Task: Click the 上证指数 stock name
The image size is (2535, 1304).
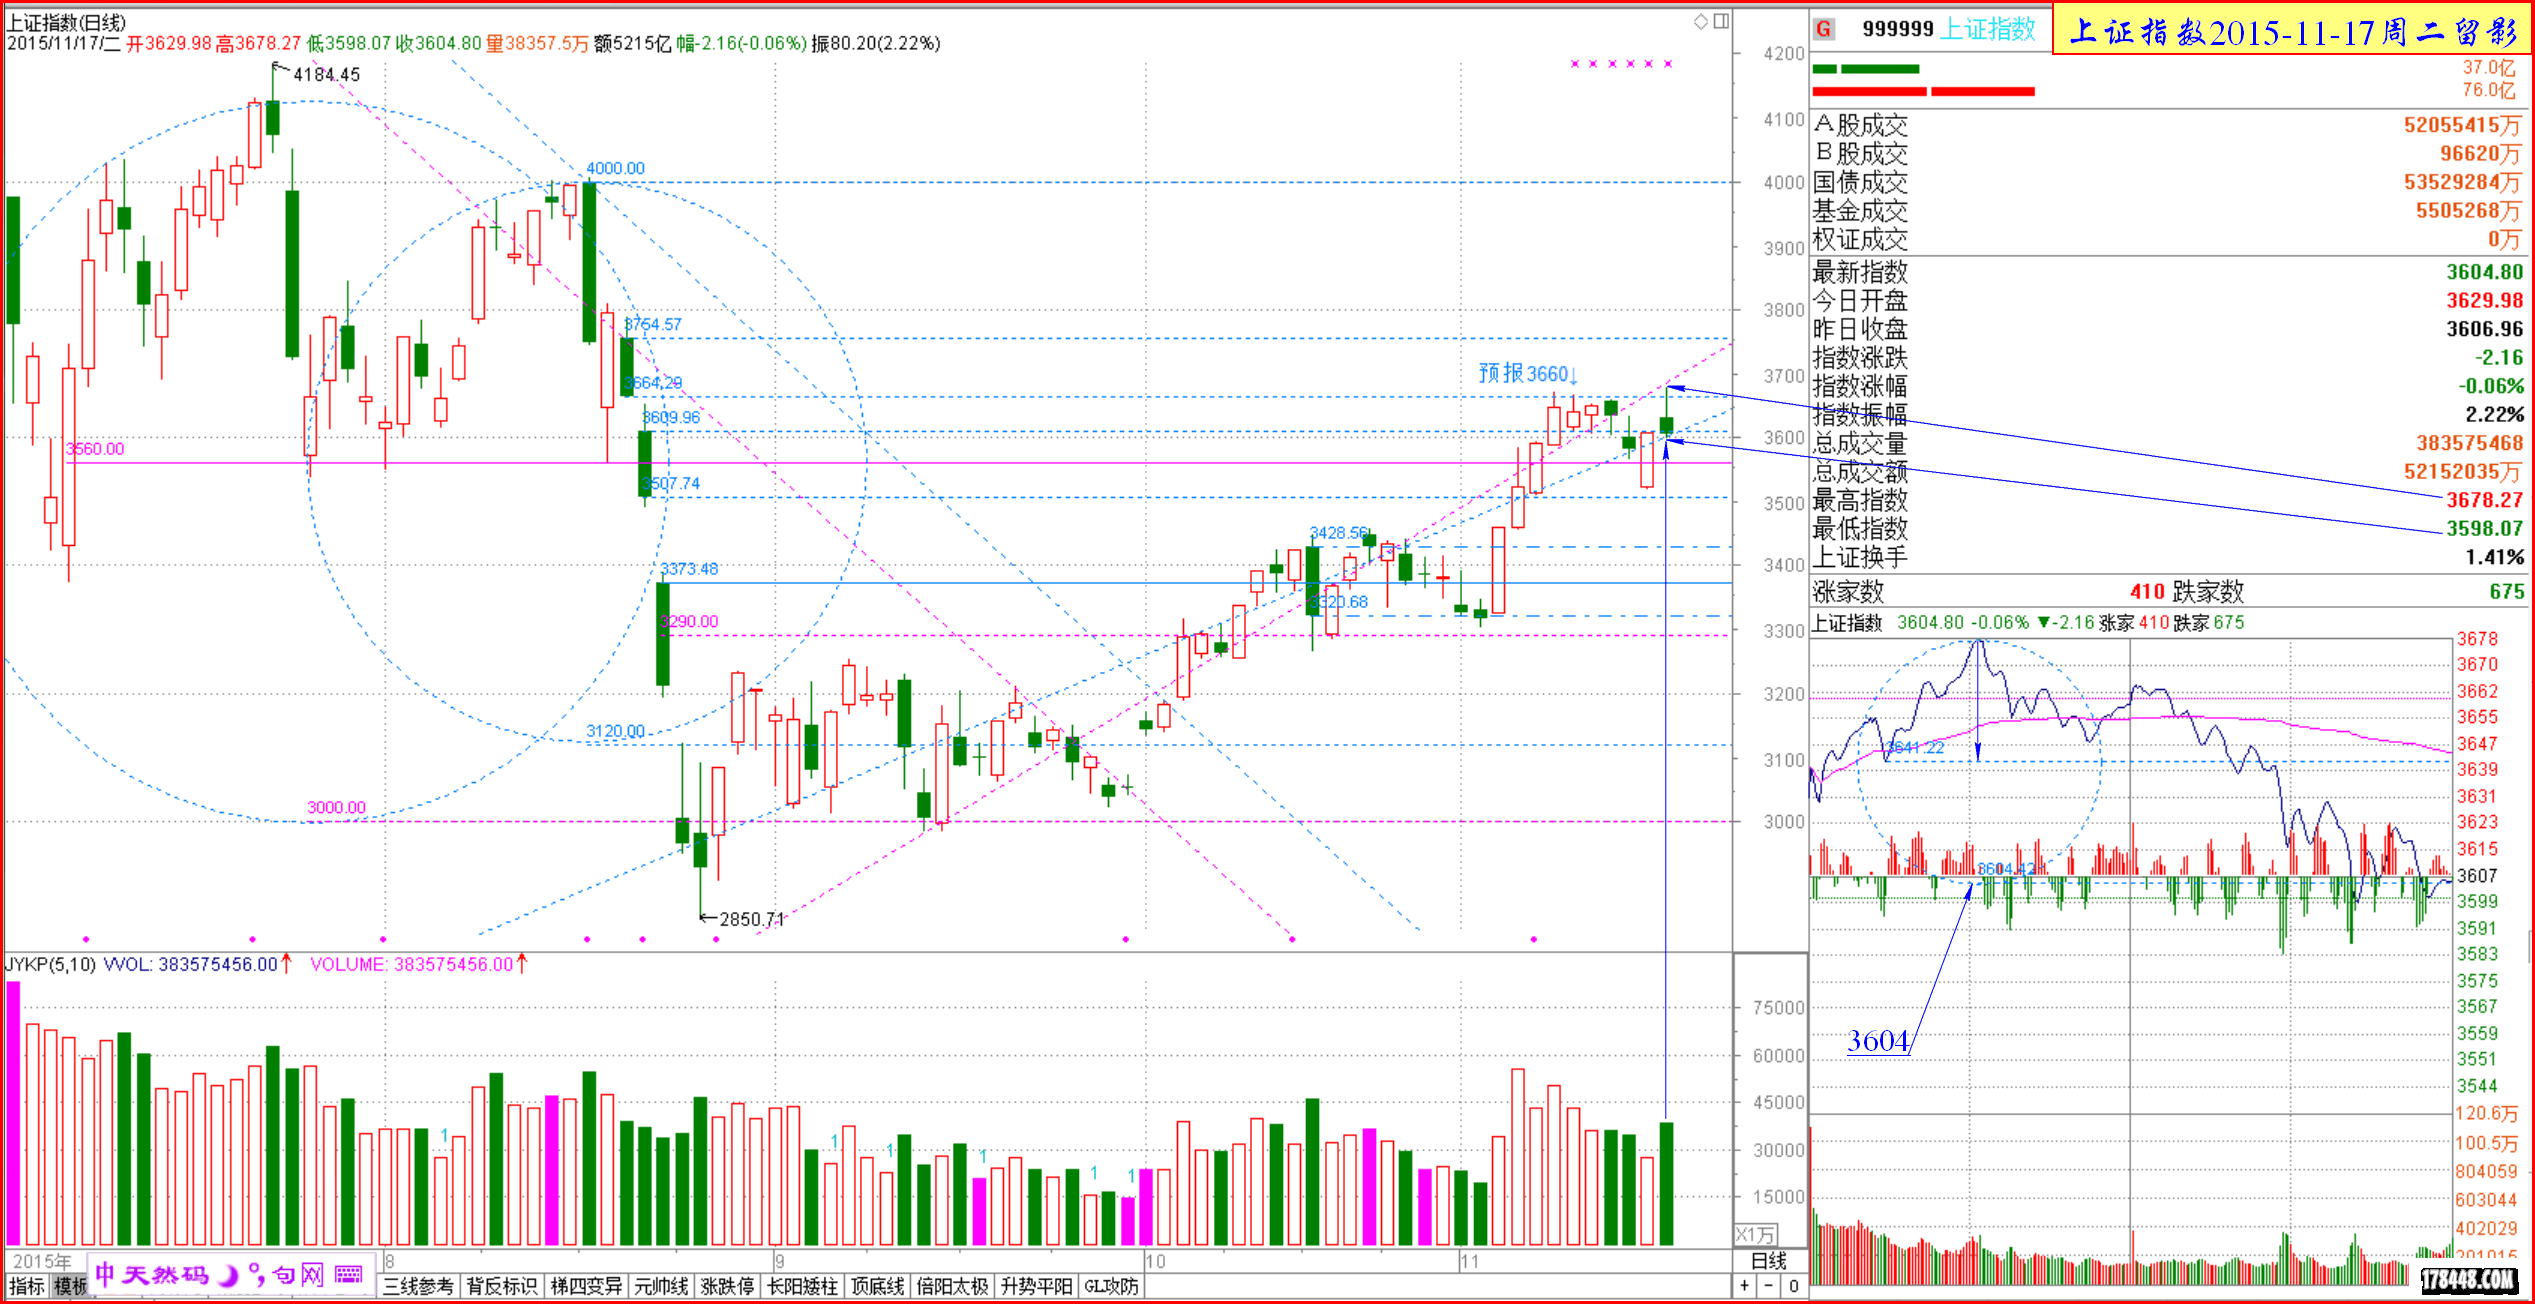Action: tap(1988, 30)
